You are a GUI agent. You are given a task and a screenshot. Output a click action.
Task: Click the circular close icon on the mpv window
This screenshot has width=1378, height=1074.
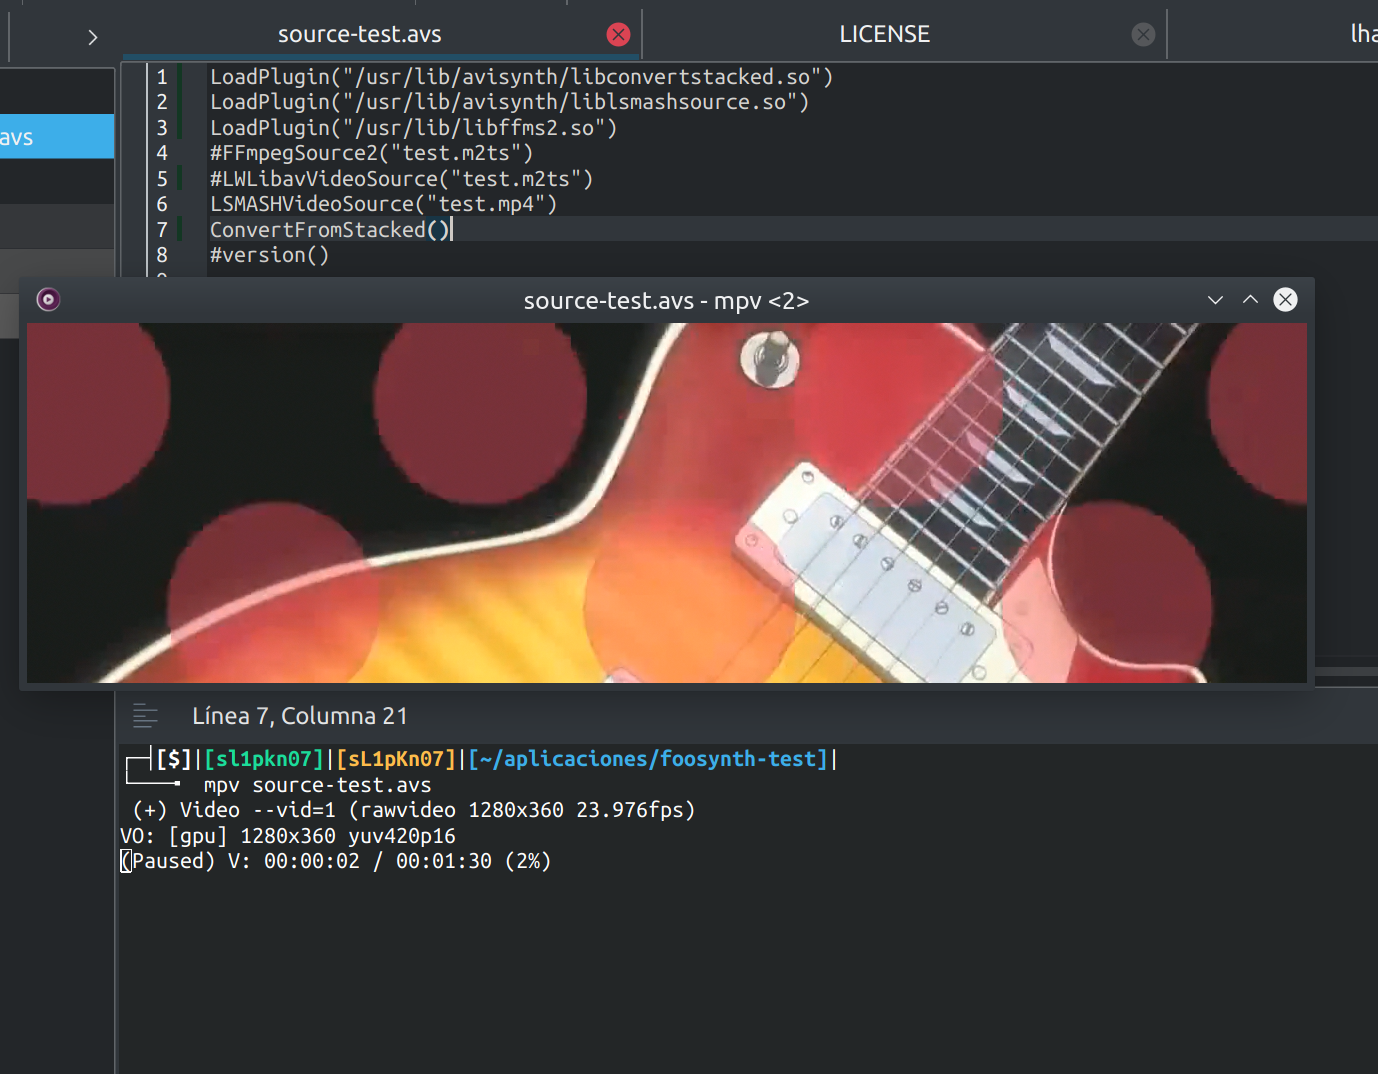(x=1285, y=299)
